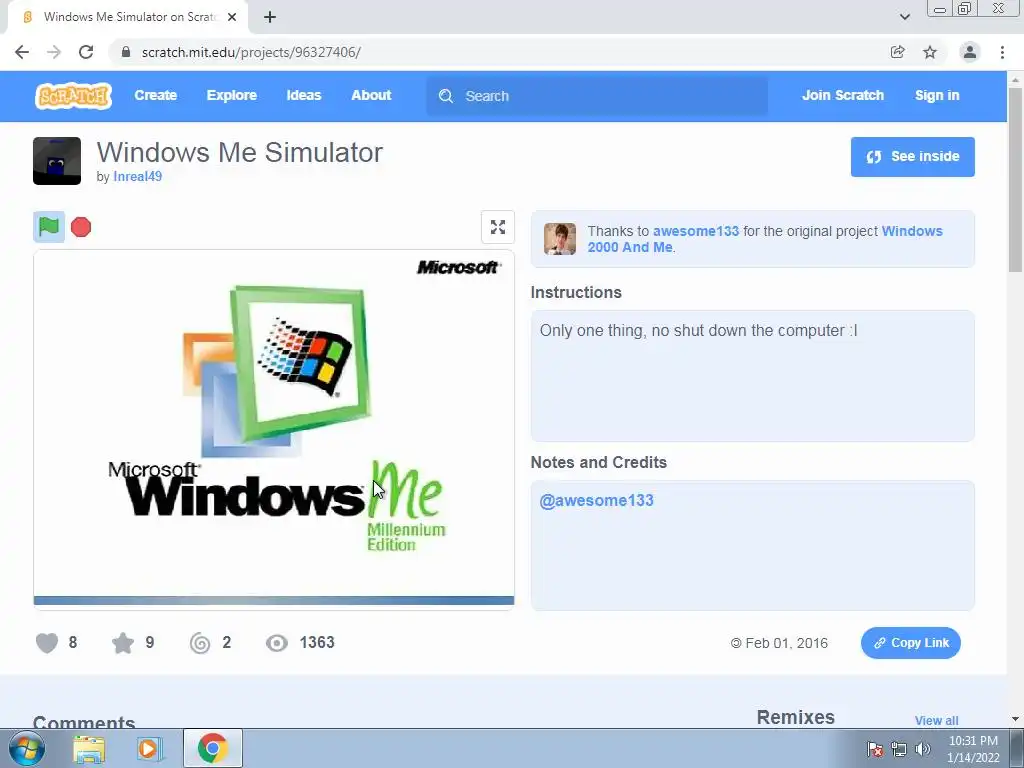Click awesome133's avatar picture
The width and height of the screenshot is (1024, 768).
(560, 238)
